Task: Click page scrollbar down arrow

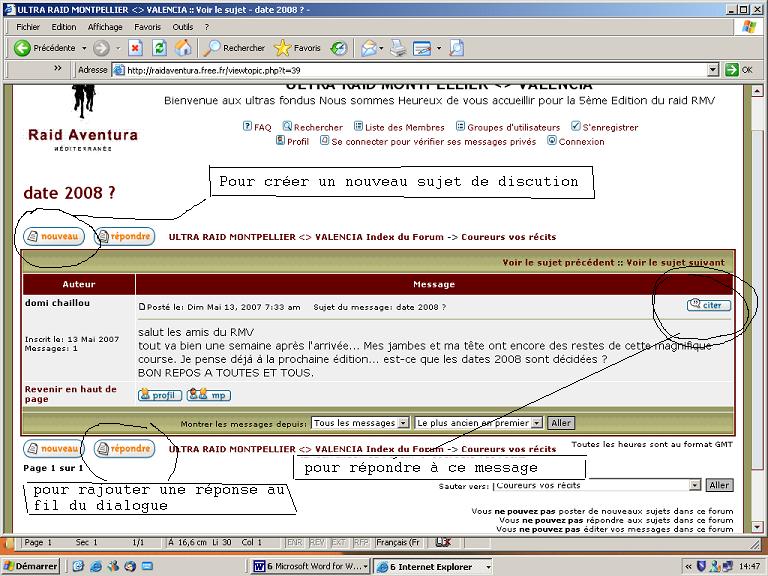Action: click(757, 527)
